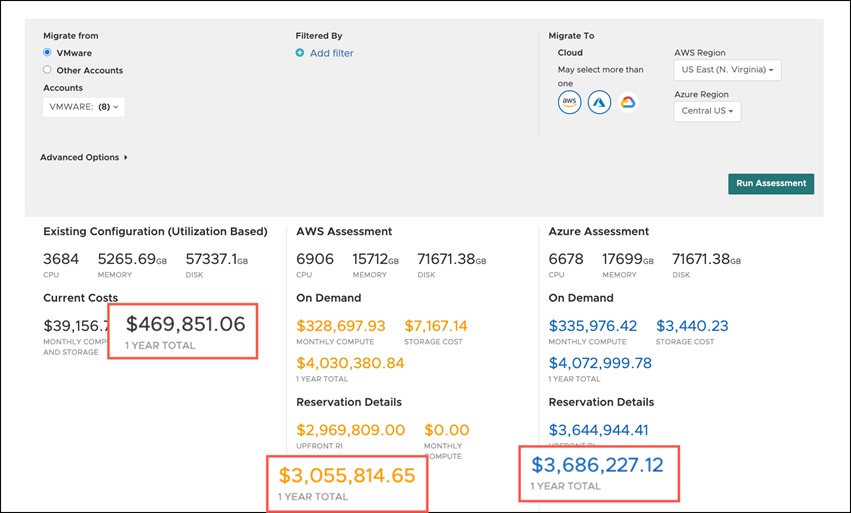Click the AWS storage cost $7,167.14

pyautogui.click(x=436, y=326)
